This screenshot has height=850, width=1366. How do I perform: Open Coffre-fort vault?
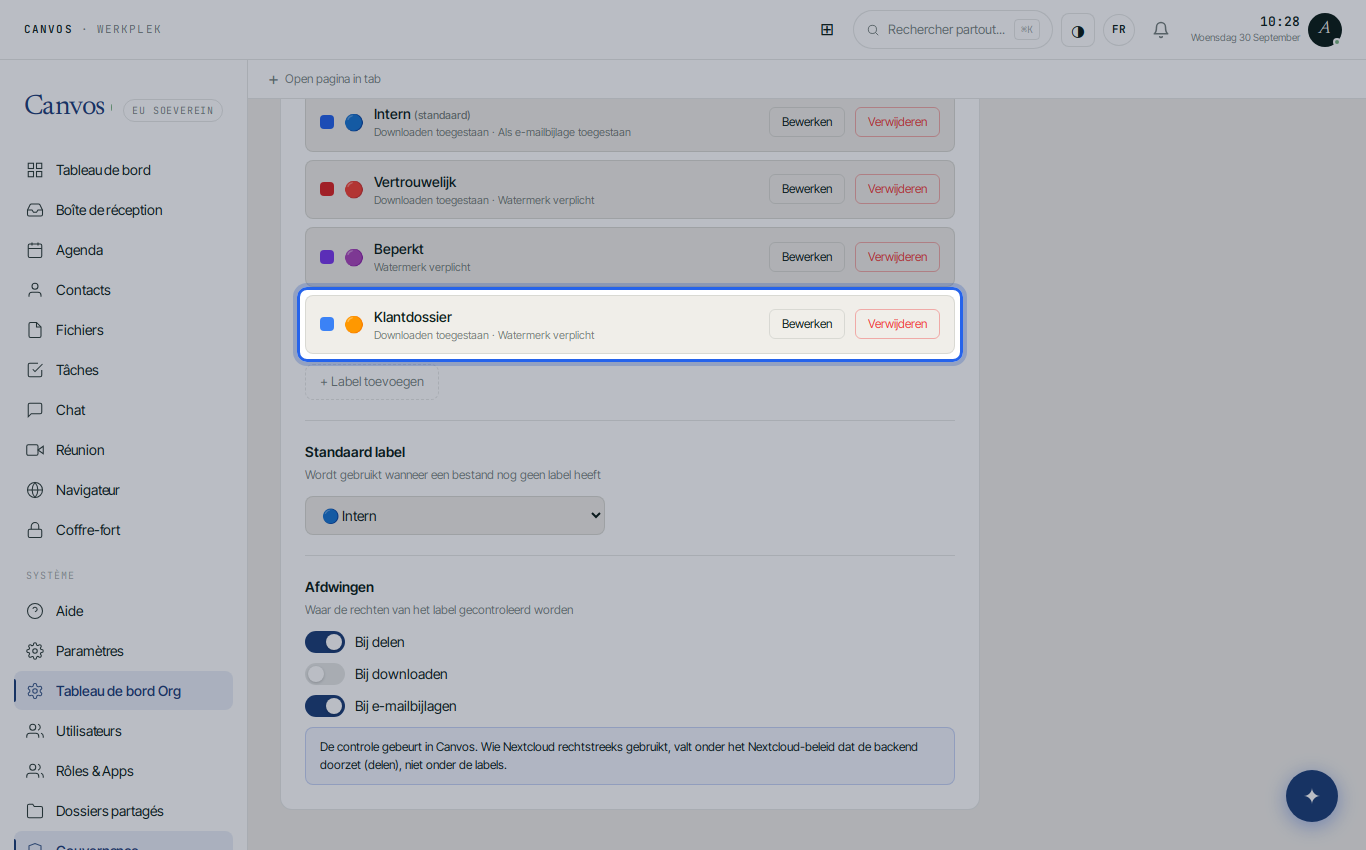(124, 530)
